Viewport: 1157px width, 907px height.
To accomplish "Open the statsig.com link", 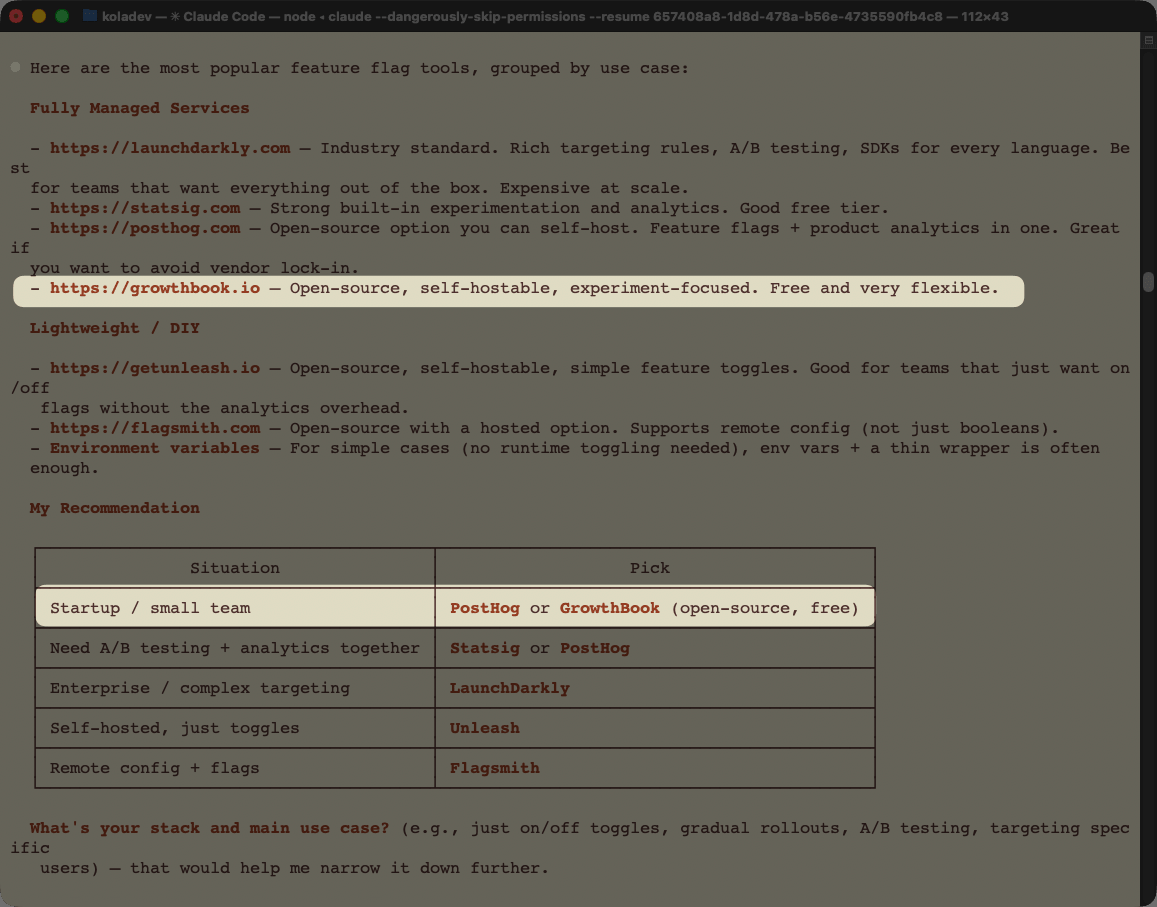I will pyautogui.click(x=145, y=208).
